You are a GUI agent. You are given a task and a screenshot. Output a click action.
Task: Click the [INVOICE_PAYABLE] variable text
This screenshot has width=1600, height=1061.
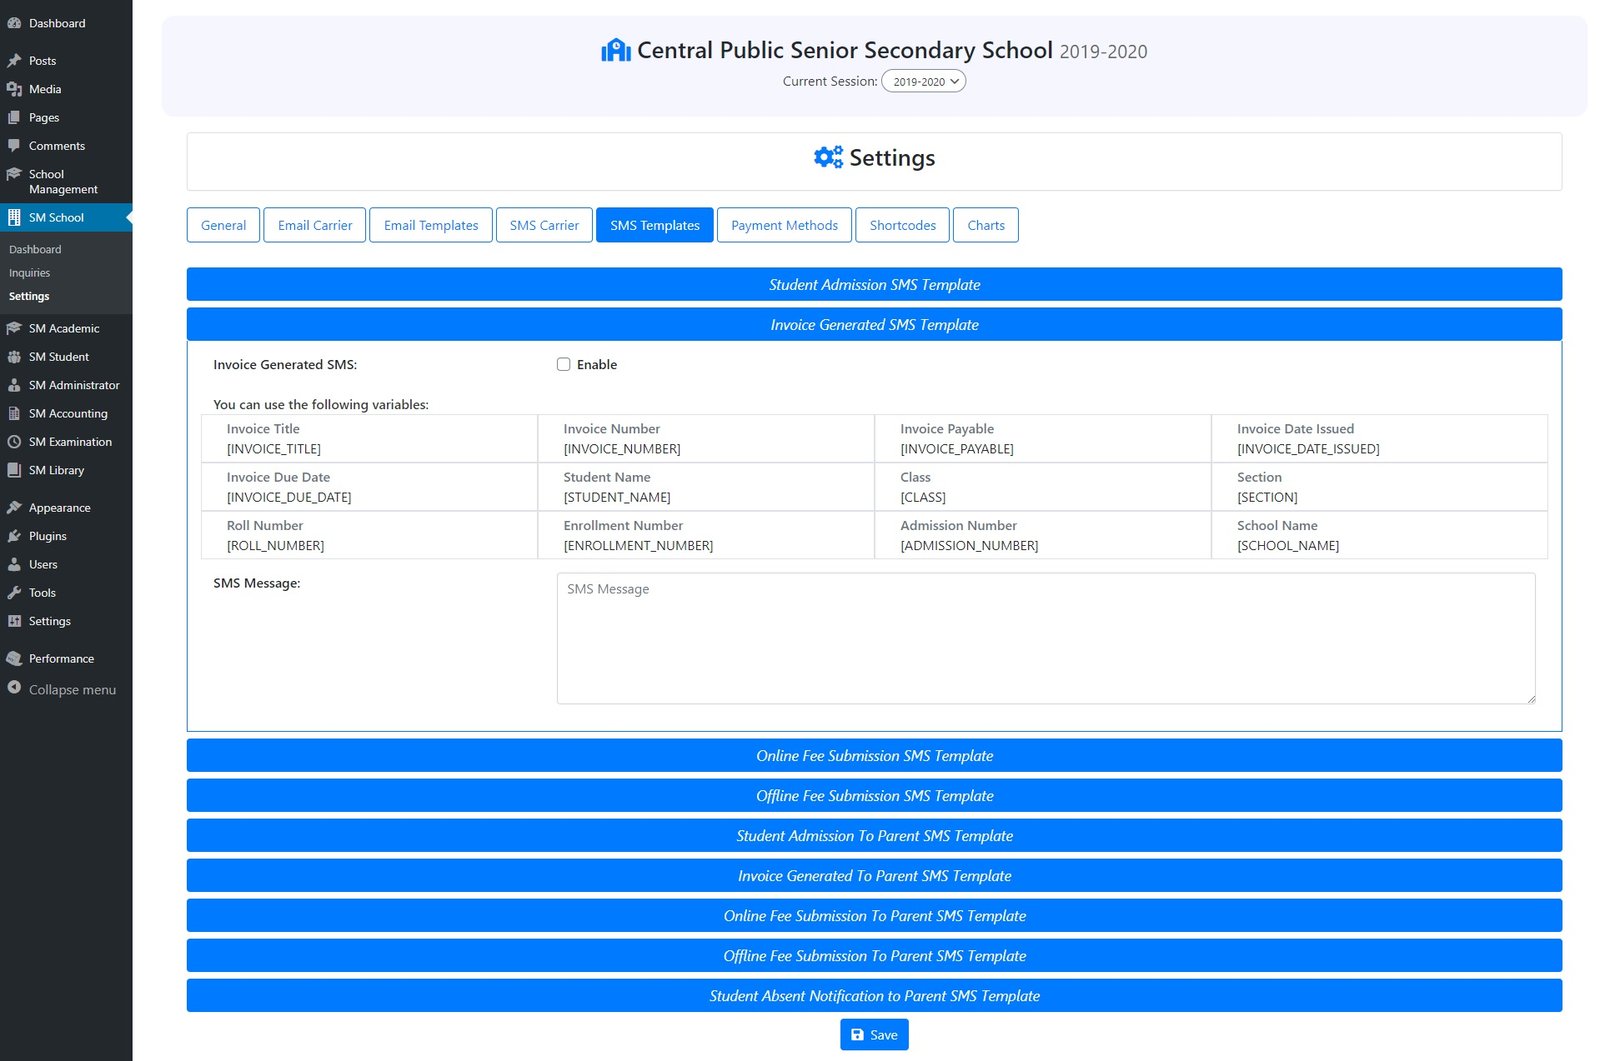click(x=957, y=449)
